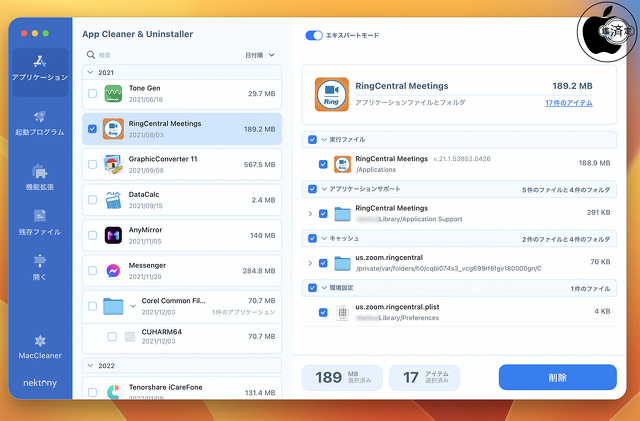
Task: Uncheck RingCentral Meetings in the app list
Action: click(92, 129)
